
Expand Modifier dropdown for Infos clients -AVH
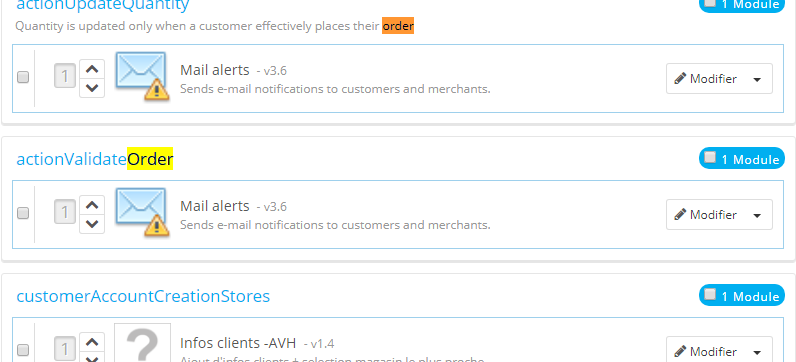757,352
